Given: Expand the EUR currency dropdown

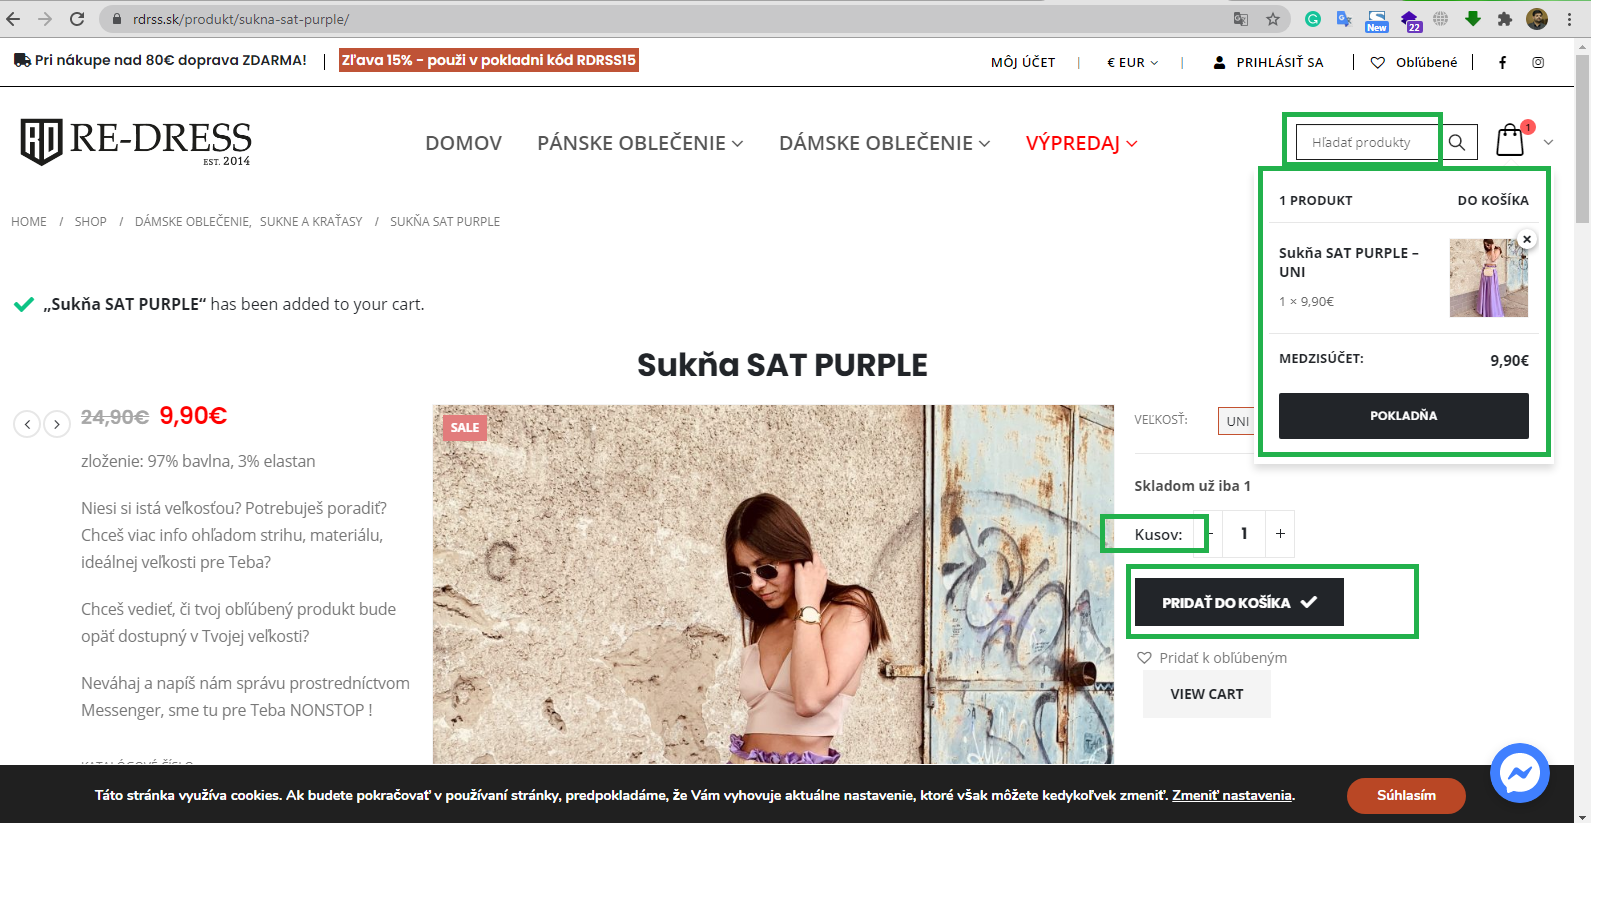Looking at the screenshot, I should [x=1132, y=62].
